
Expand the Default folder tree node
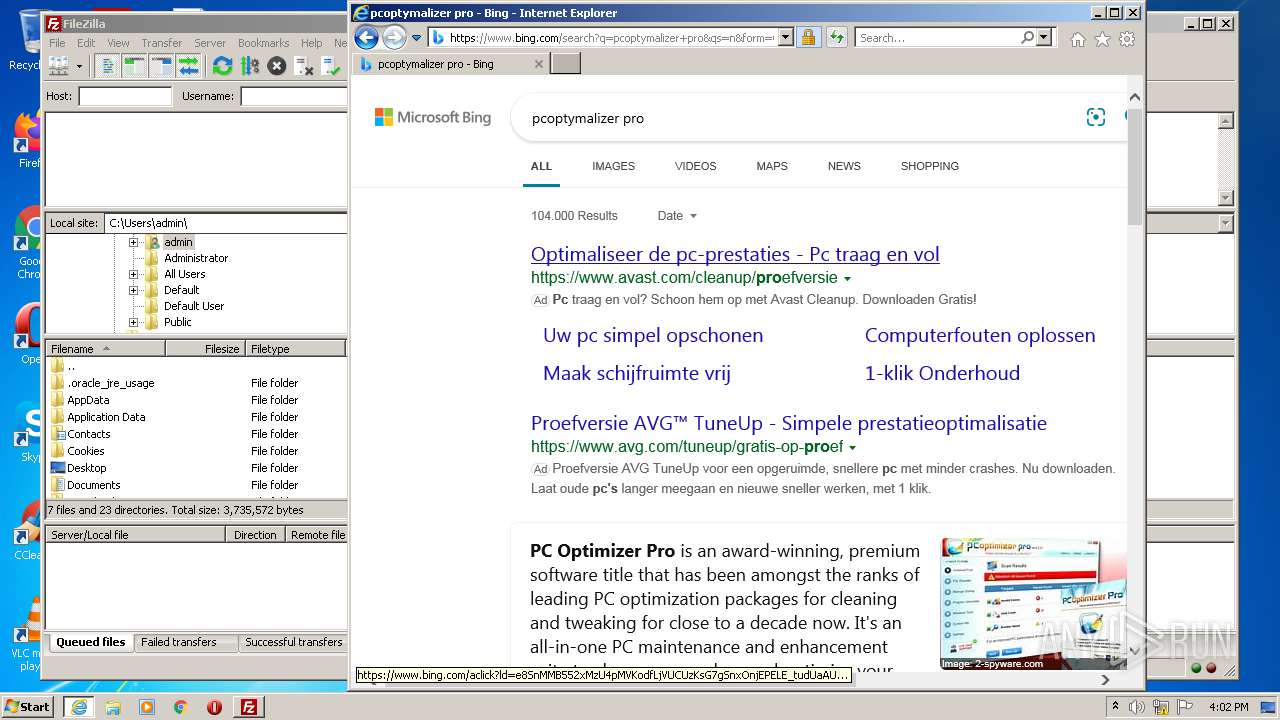(133, 290)
